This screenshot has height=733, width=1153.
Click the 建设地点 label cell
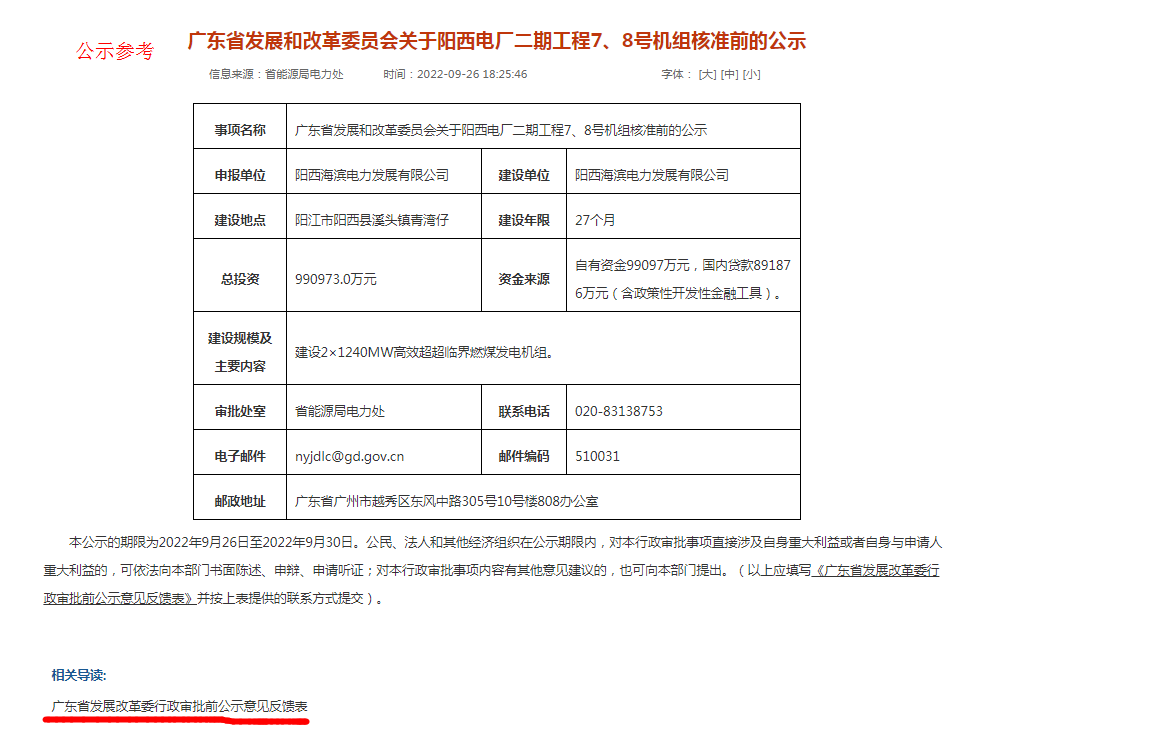coord(240,216)
